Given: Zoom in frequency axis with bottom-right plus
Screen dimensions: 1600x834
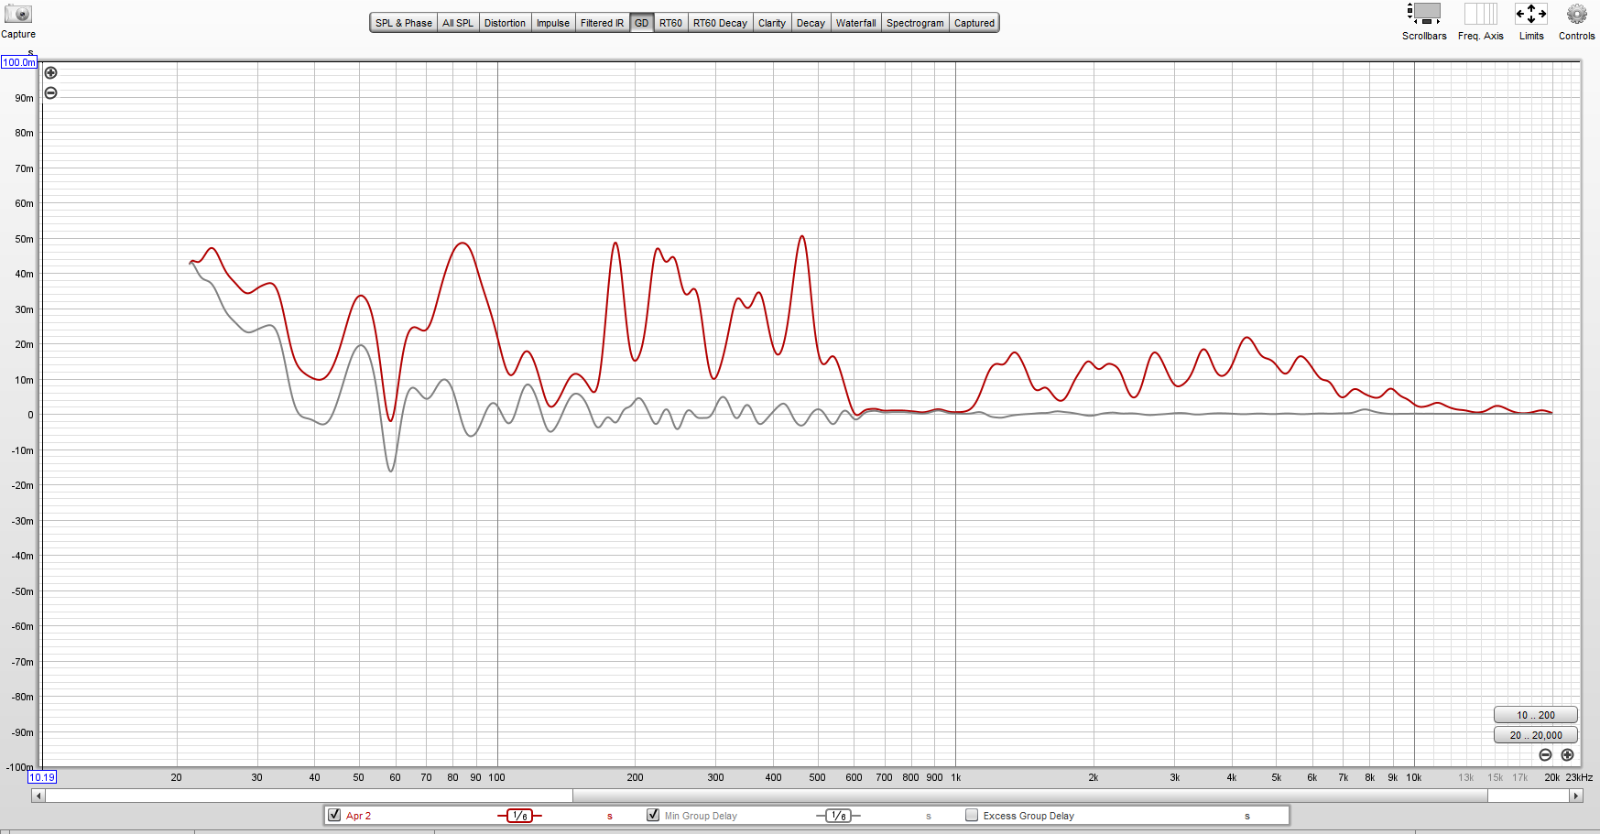Looking at the screenshot, I should 1567,755.
